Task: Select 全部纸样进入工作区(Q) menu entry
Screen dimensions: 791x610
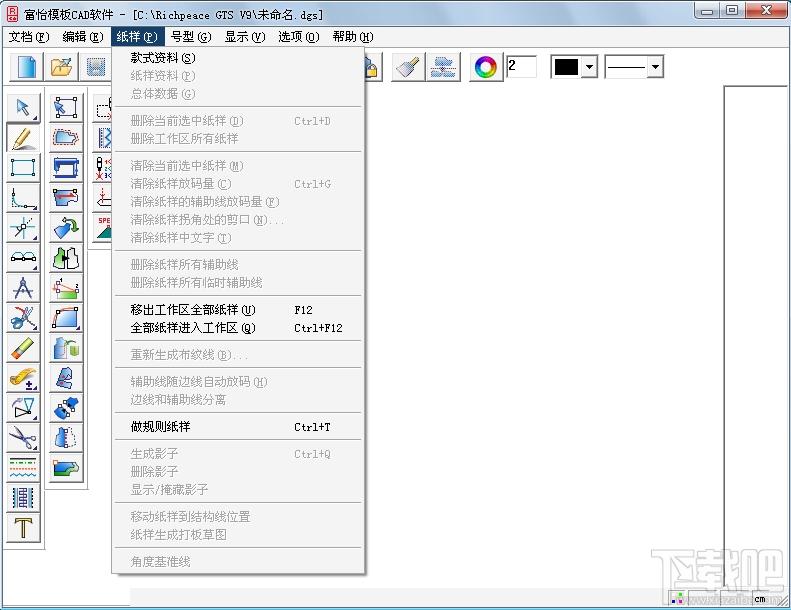Action: pyautogui.click(x=238, y=328)
